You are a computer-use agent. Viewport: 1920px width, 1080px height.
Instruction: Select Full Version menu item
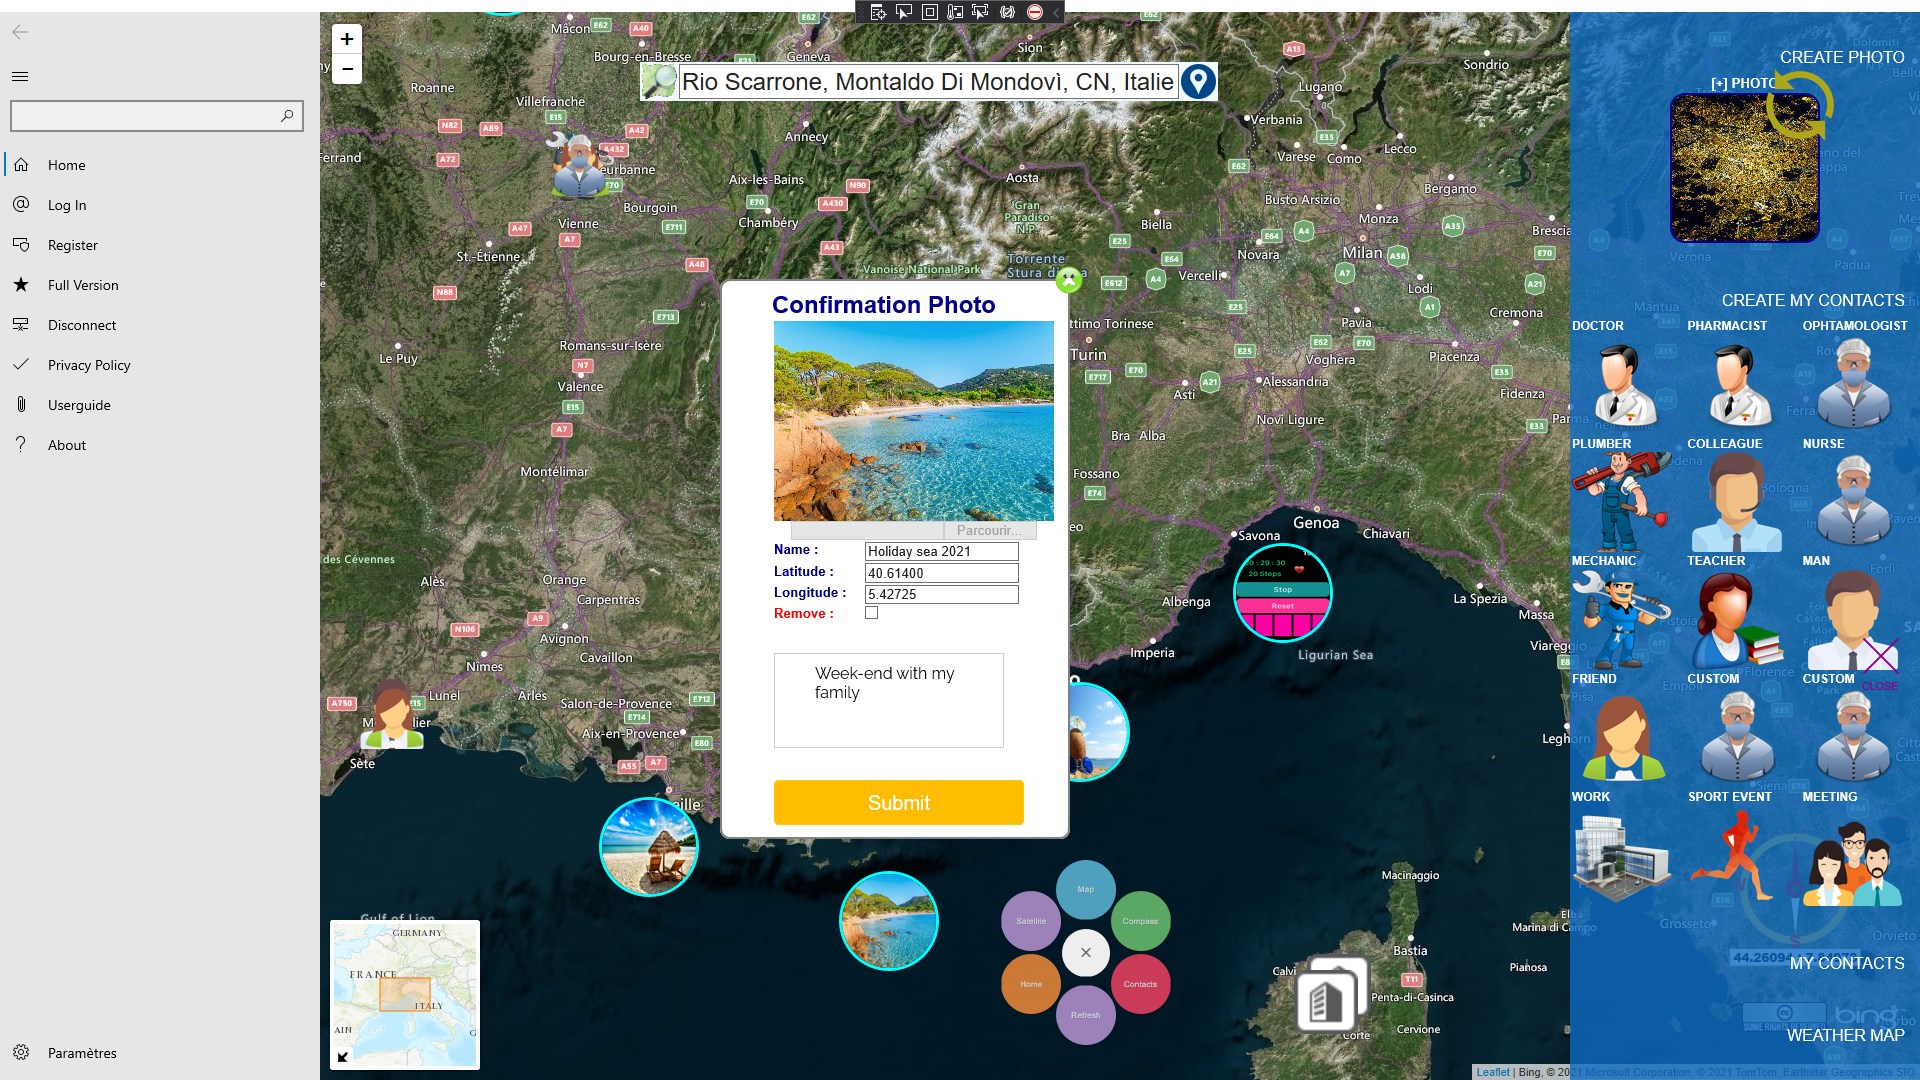tap(83, 285)
